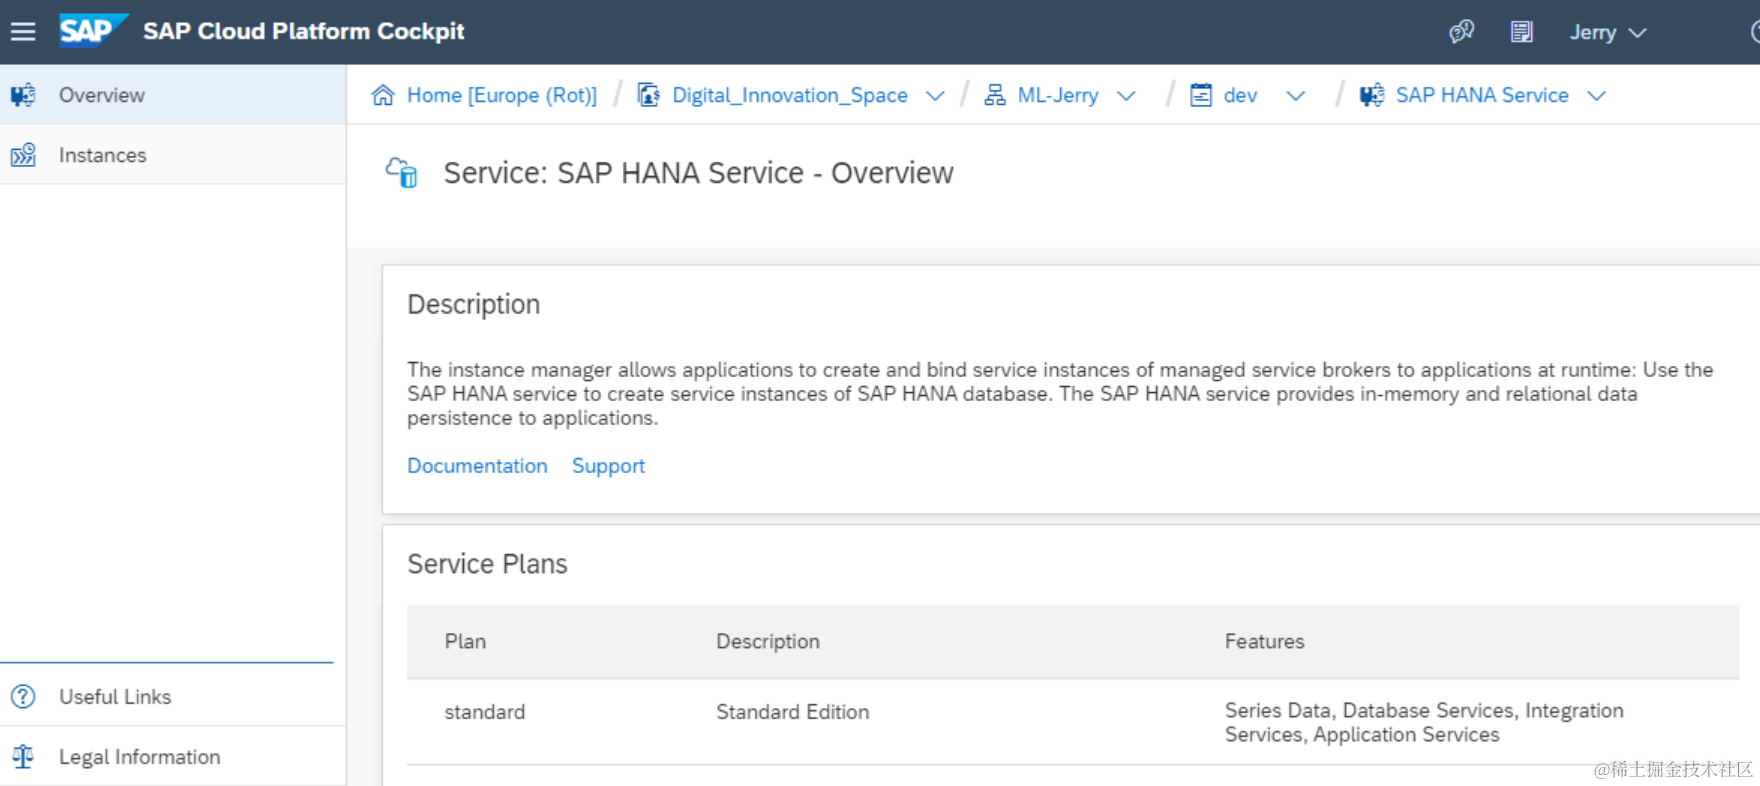Open the Support link
Screen dimensions: 1760x786
(608, 466)
